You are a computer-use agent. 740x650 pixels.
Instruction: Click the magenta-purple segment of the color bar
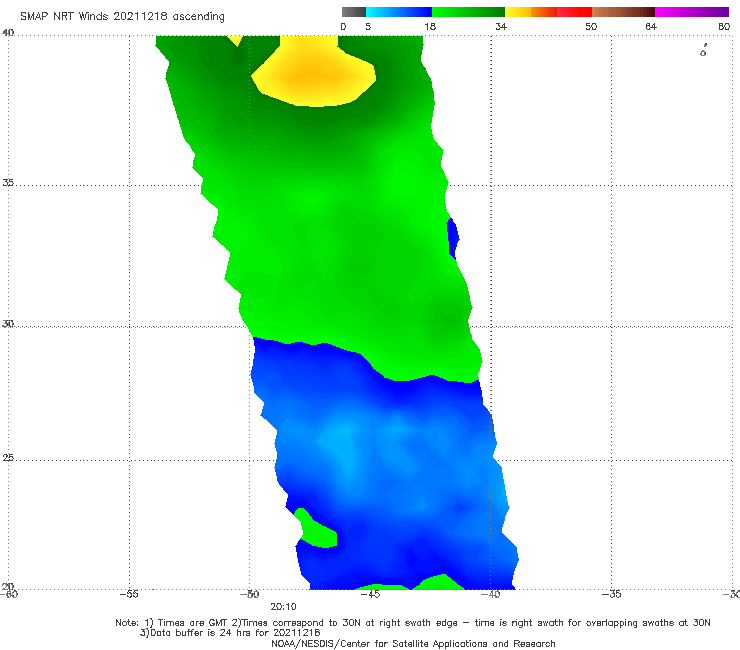tap(692, 12)
